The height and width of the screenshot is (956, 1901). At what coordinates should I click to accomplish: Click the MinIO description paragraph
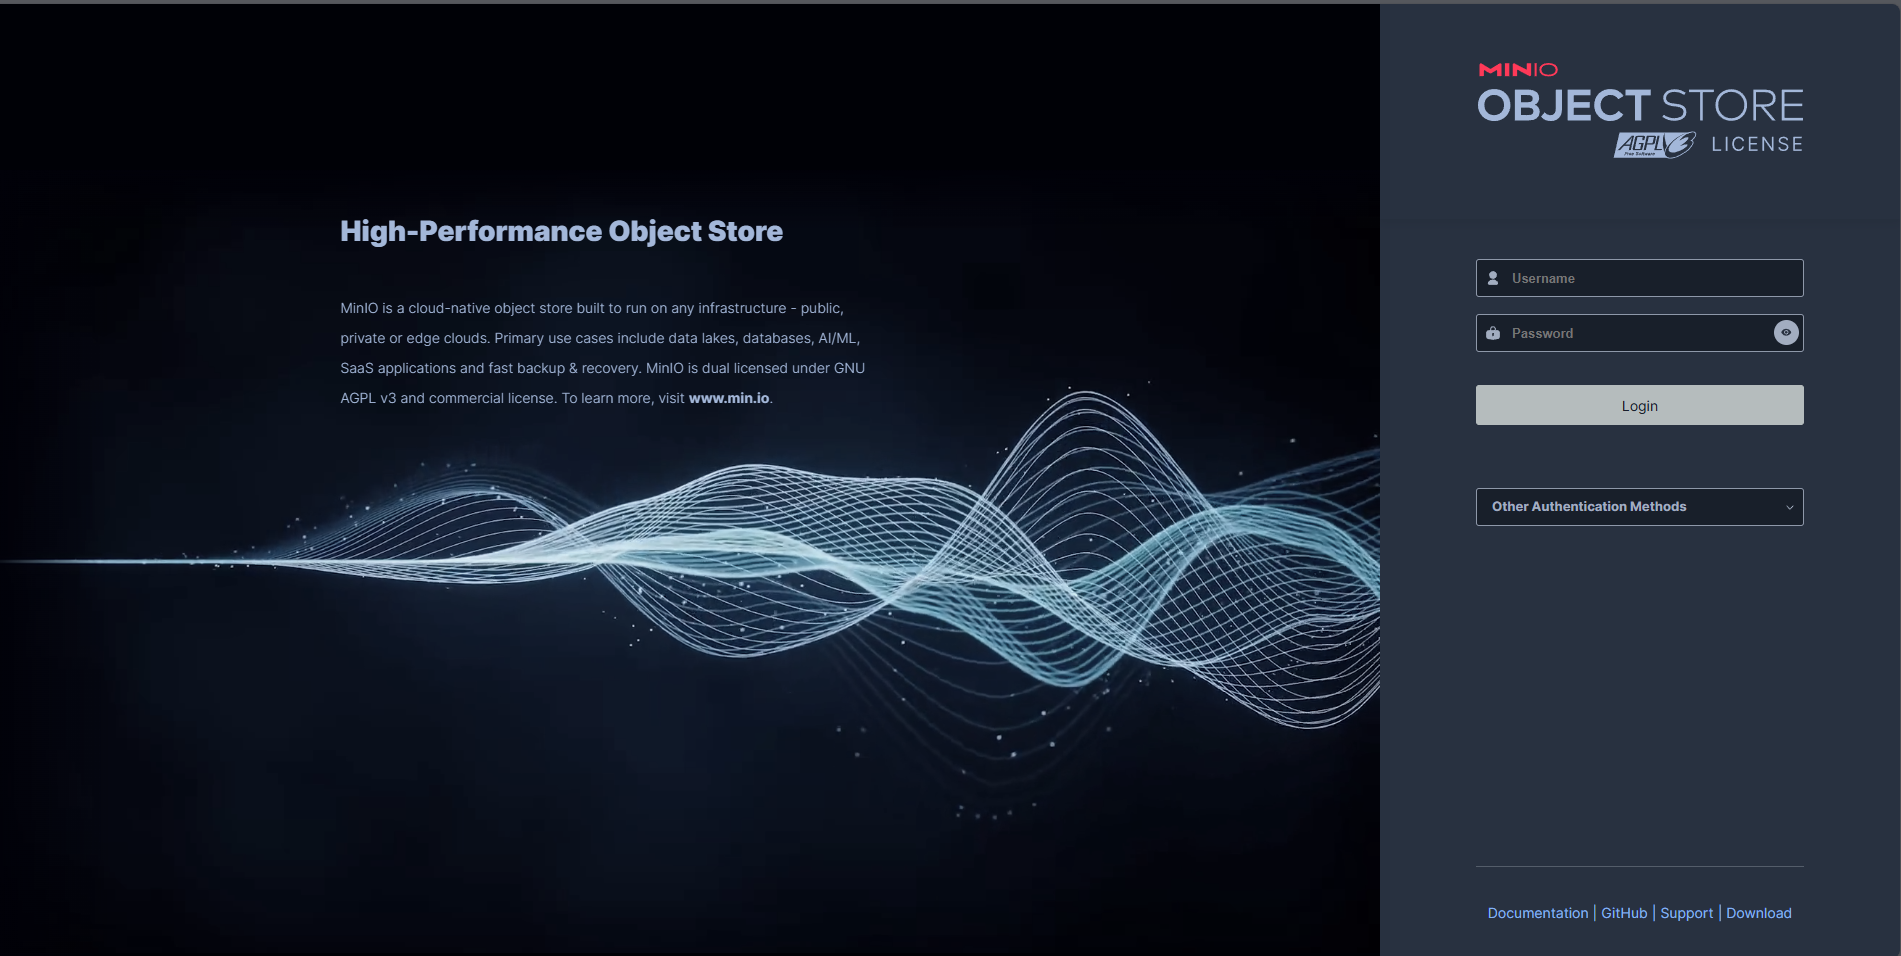(602, 339)
